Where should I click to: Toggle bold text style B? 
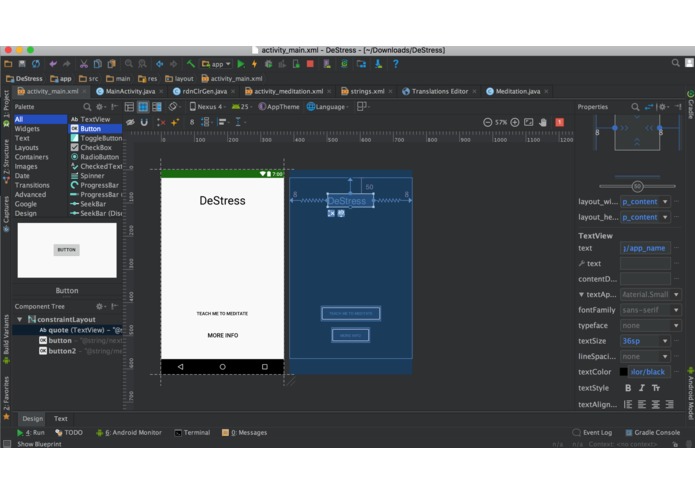(x=628, y=388)
